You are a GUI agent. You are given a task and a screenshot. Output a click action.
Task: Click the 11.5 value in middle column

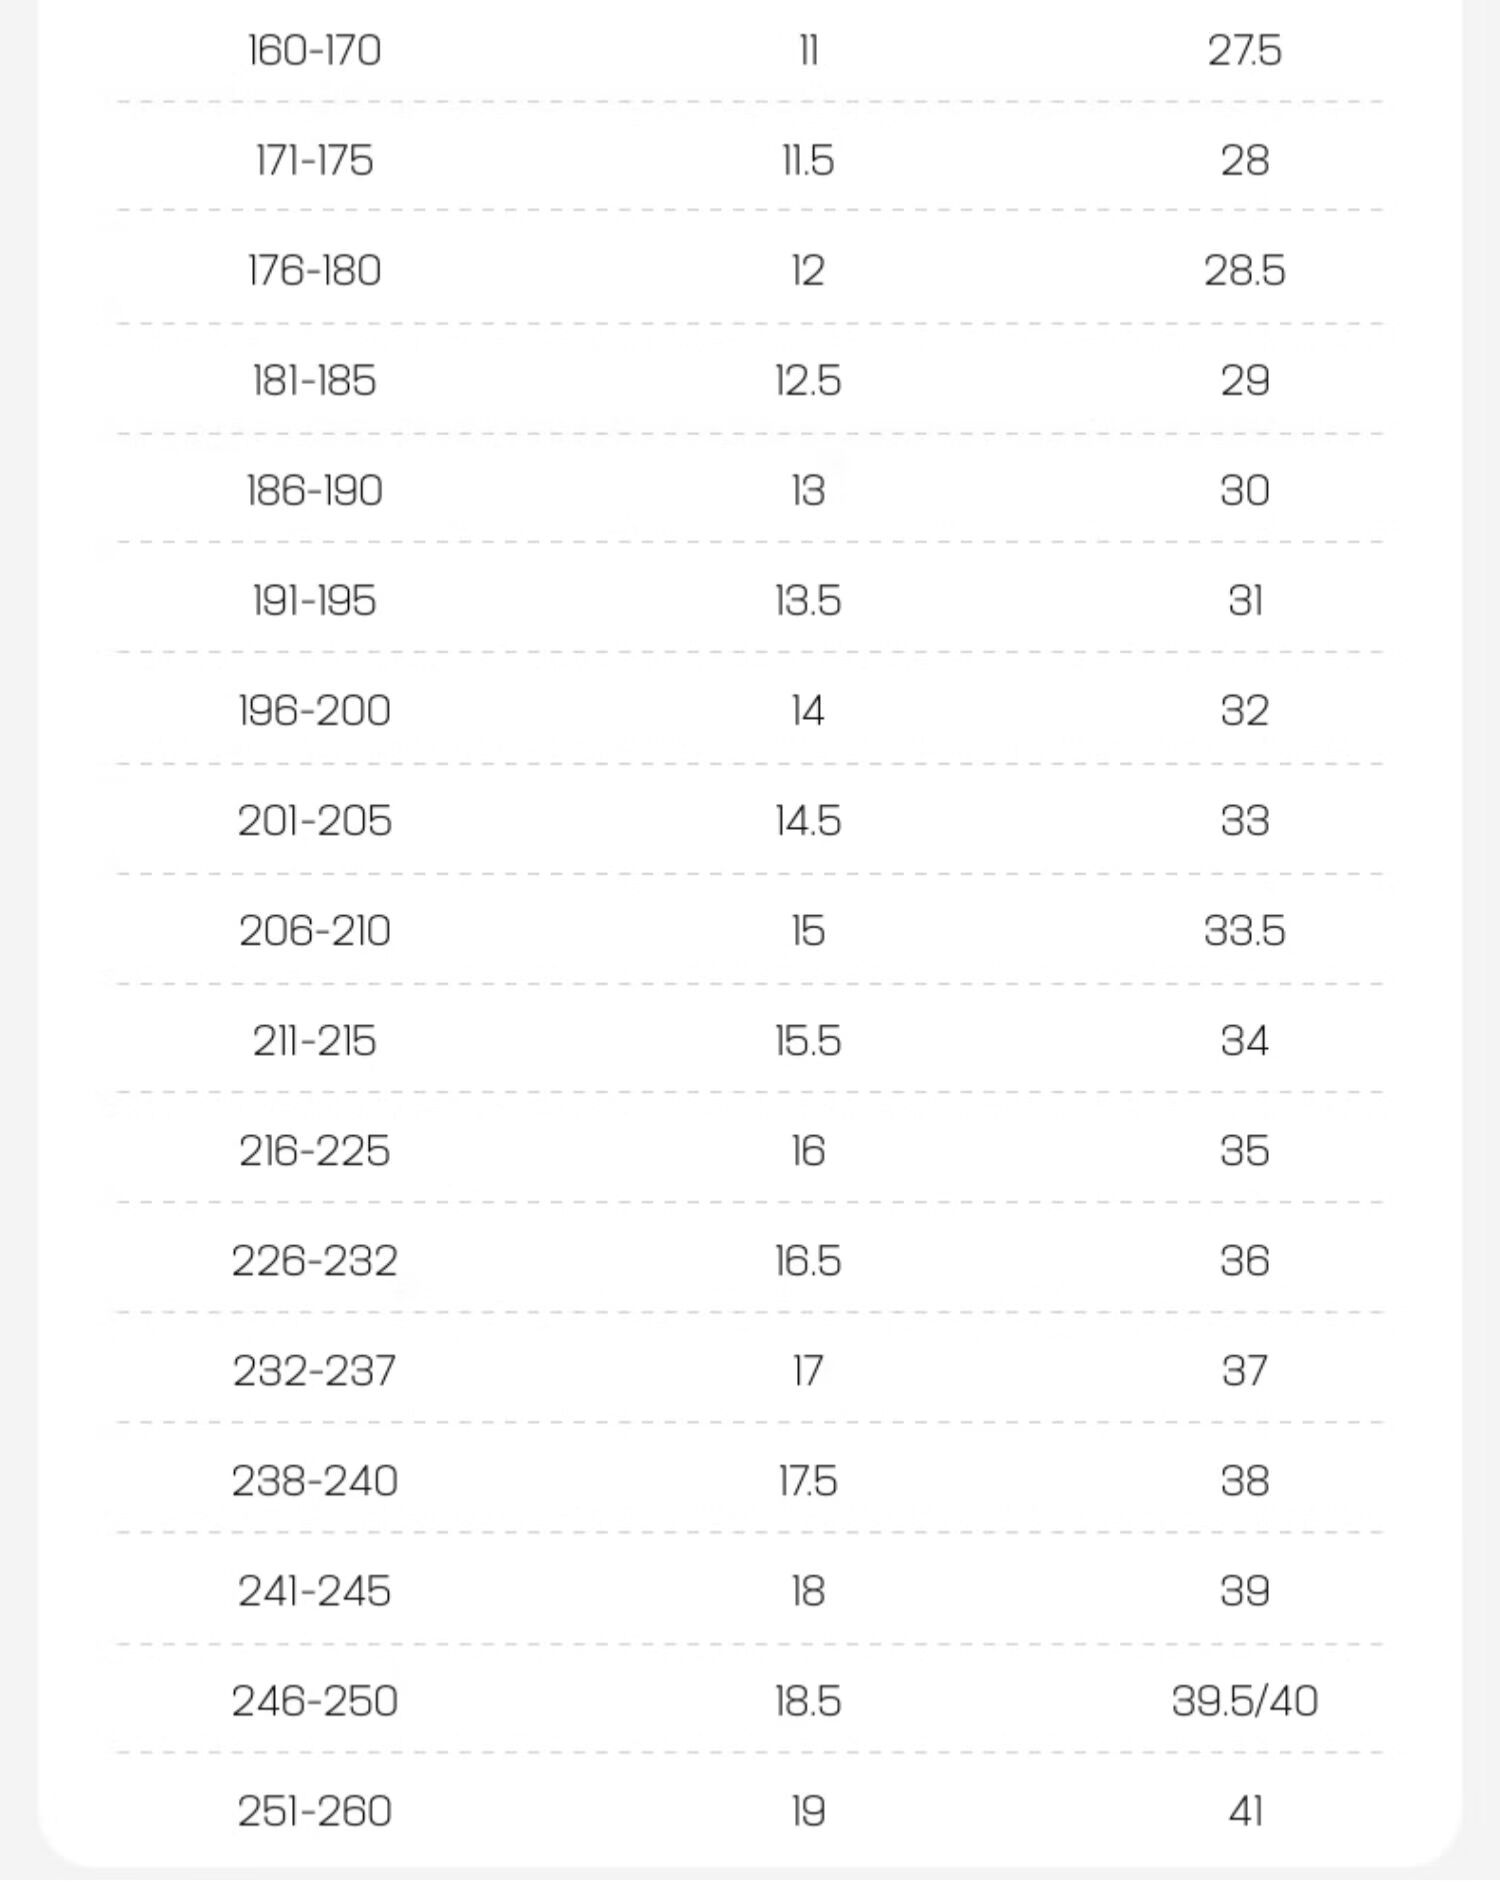point(807,160)
